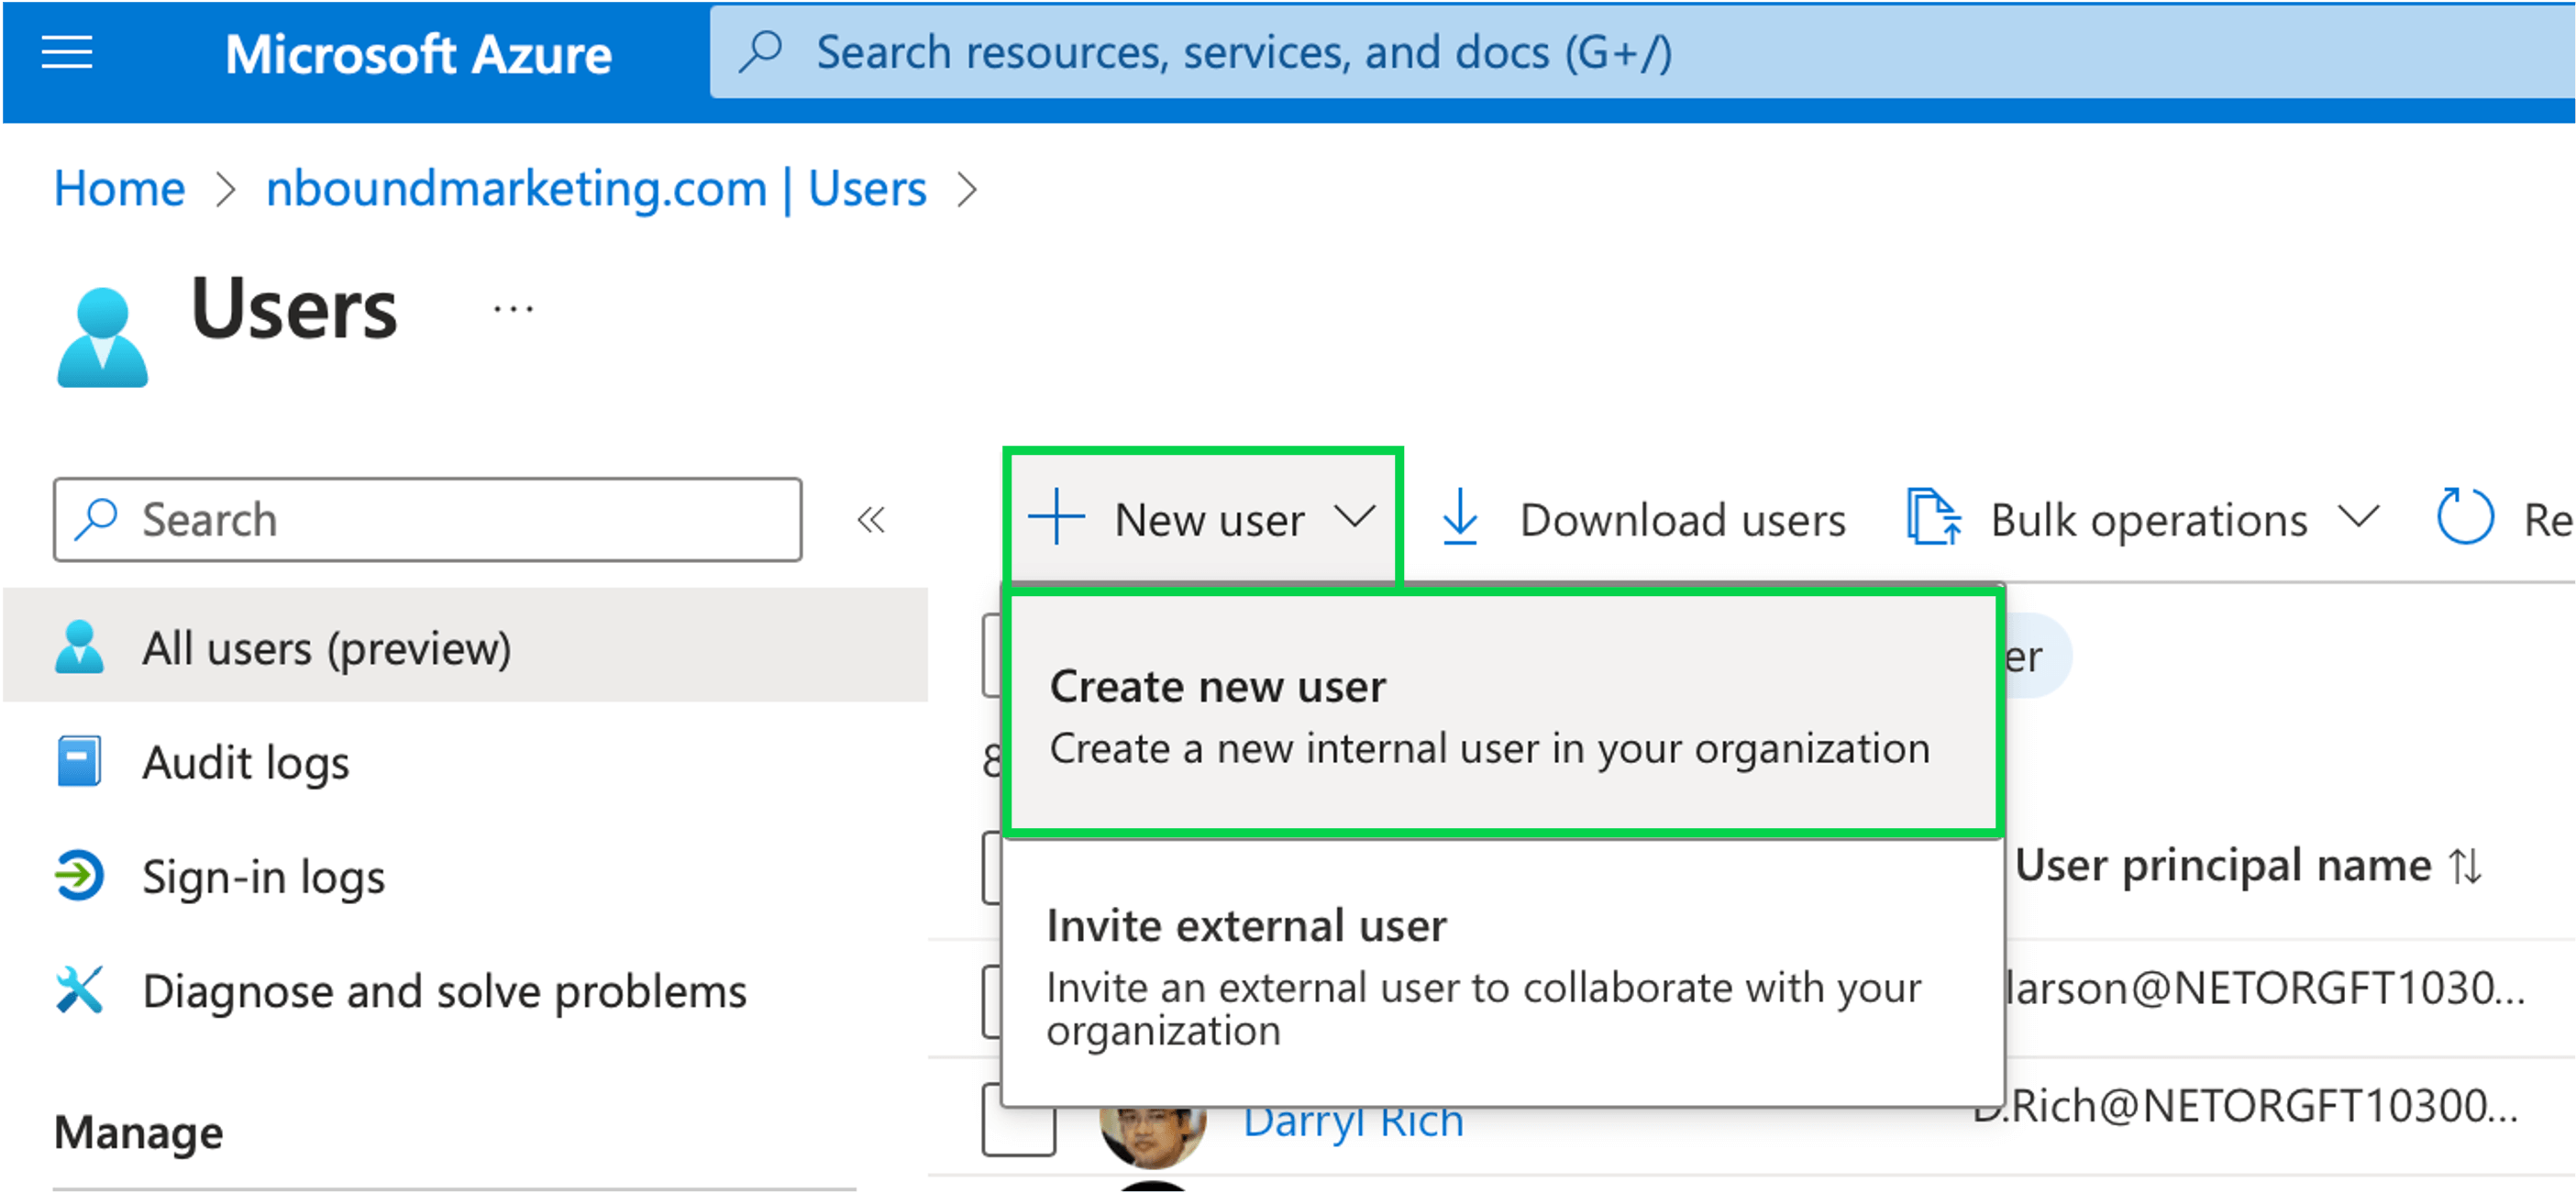This screenshot has height=1193, width=2576.
Task: Go to Home via the breadcrumb
Action: pyautogui.click(x=119, y=188)
